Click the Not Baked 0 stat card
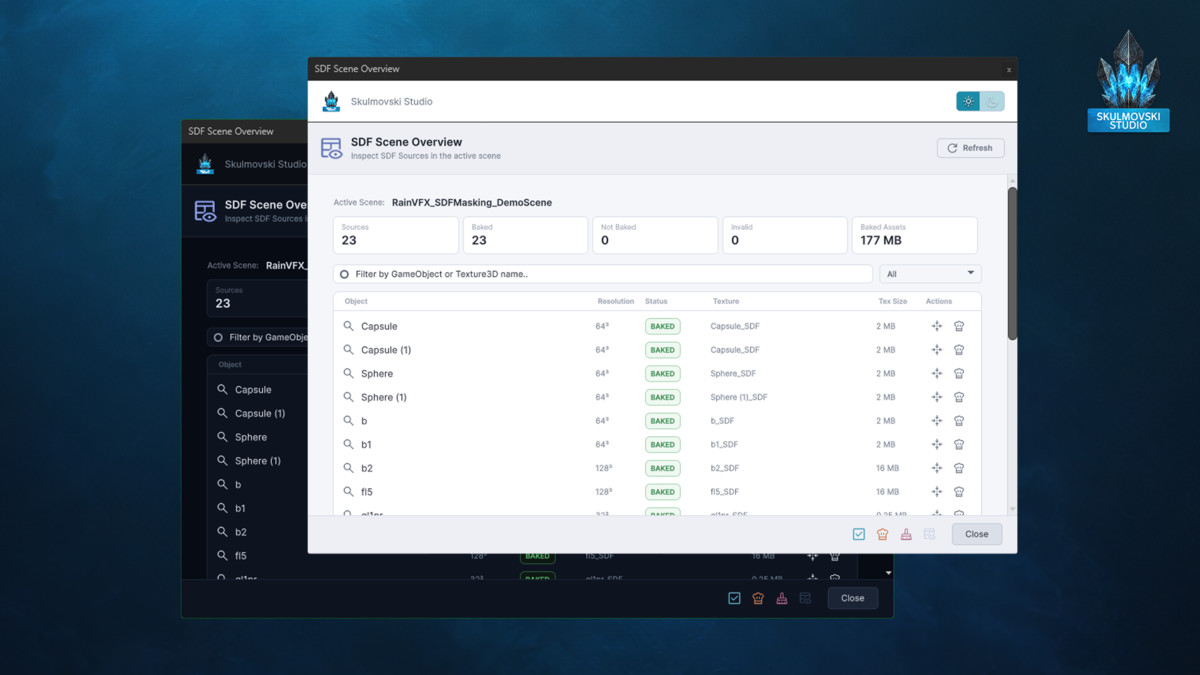1200x675 pixels. click(x=655, y=235)
